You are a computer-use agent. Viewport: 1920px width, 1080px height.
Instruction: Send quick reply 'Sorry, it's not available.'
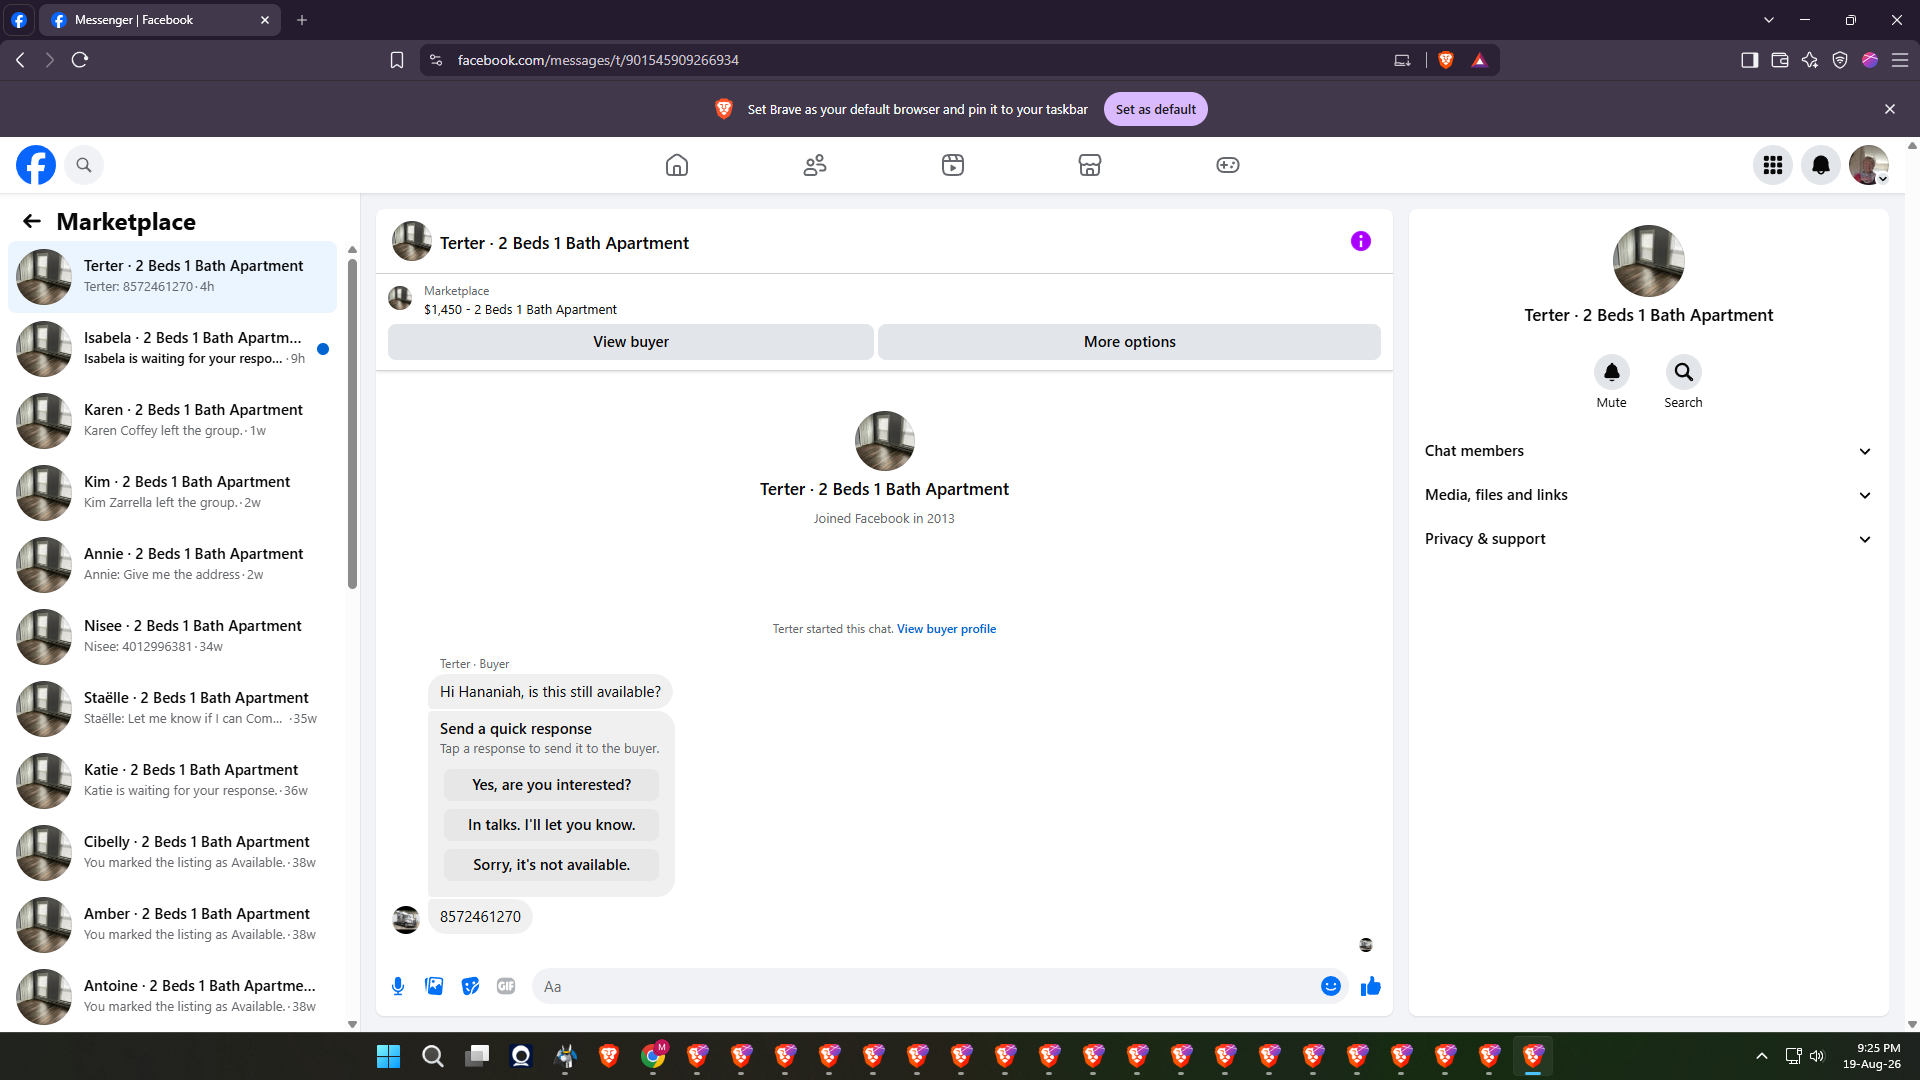click(x=552, y=865)
